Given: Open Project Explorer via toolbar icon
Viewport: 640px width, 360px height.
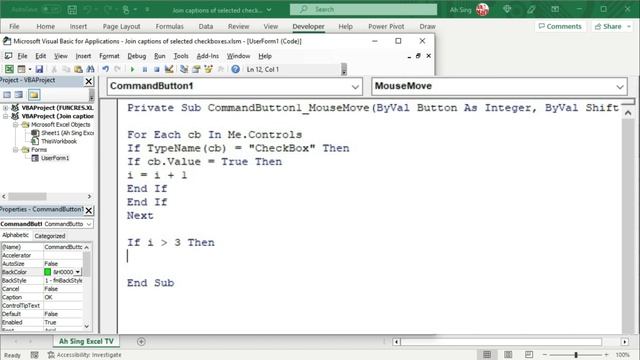Looking at the screenshot, I should (x=184, y=69).
